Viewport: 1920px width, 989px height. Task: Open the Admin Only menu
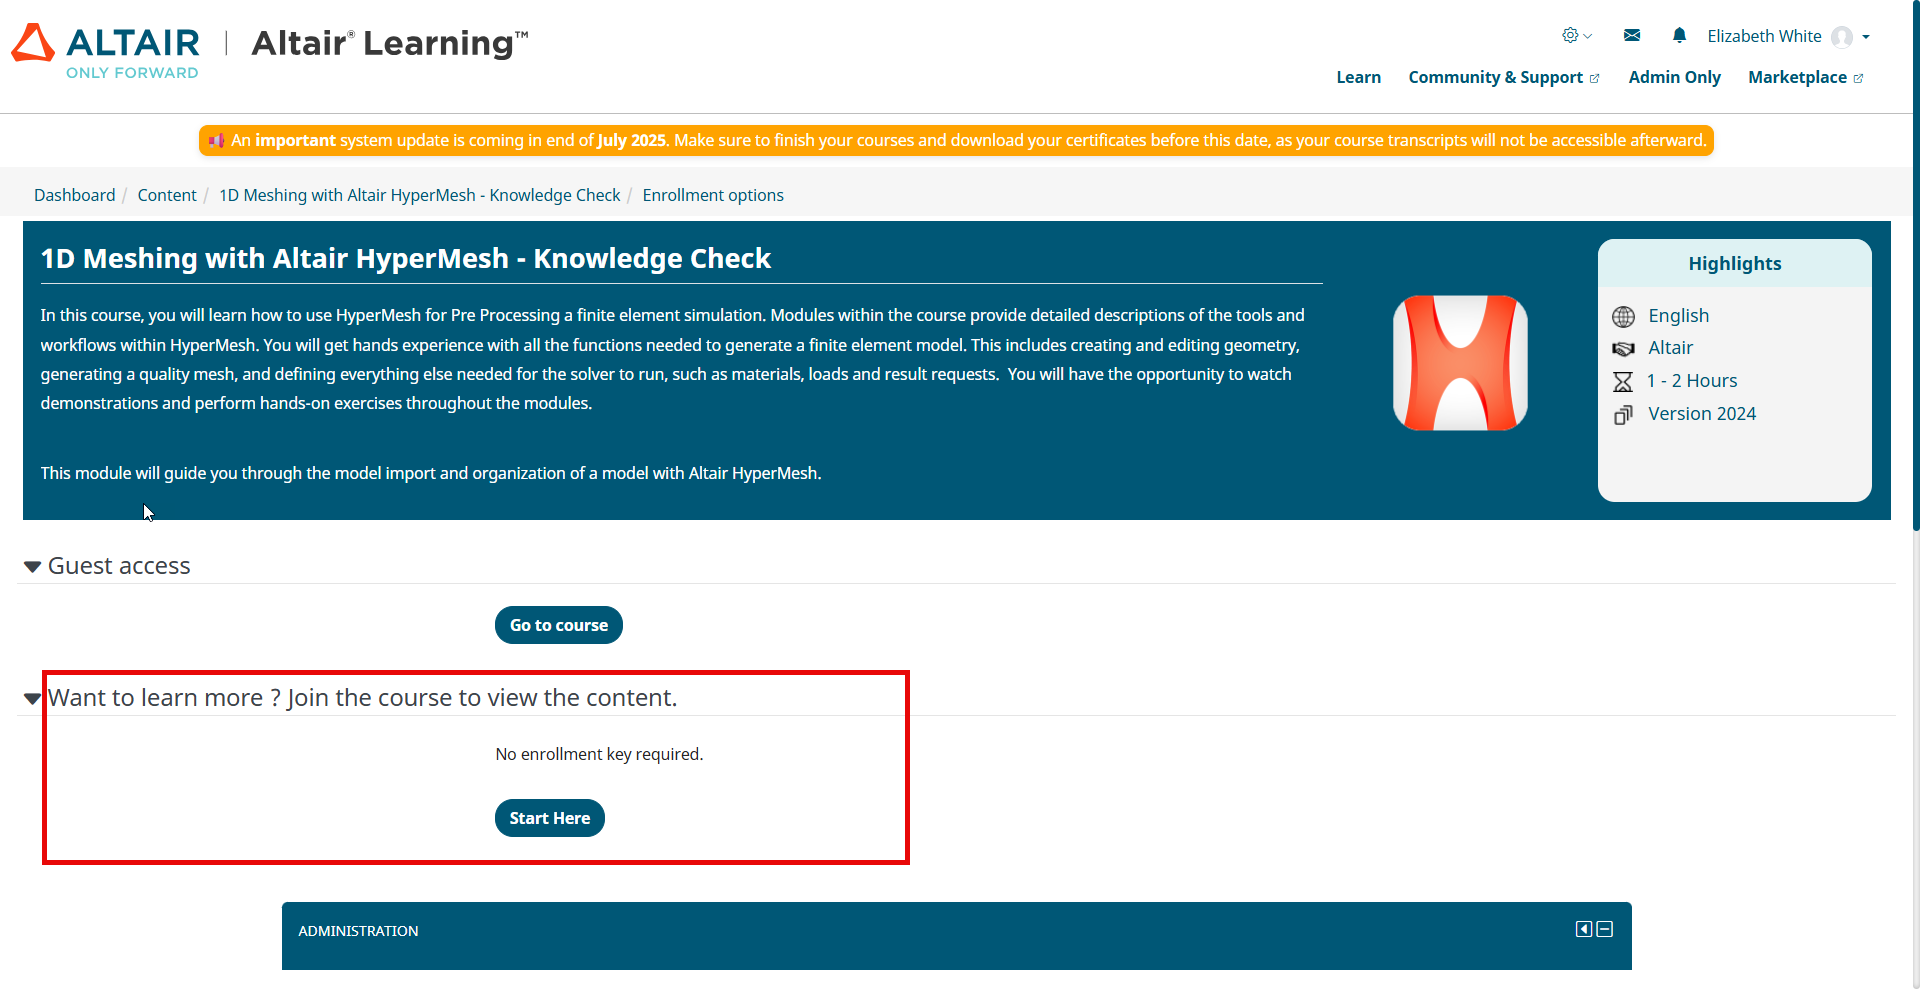[1674, 77]
